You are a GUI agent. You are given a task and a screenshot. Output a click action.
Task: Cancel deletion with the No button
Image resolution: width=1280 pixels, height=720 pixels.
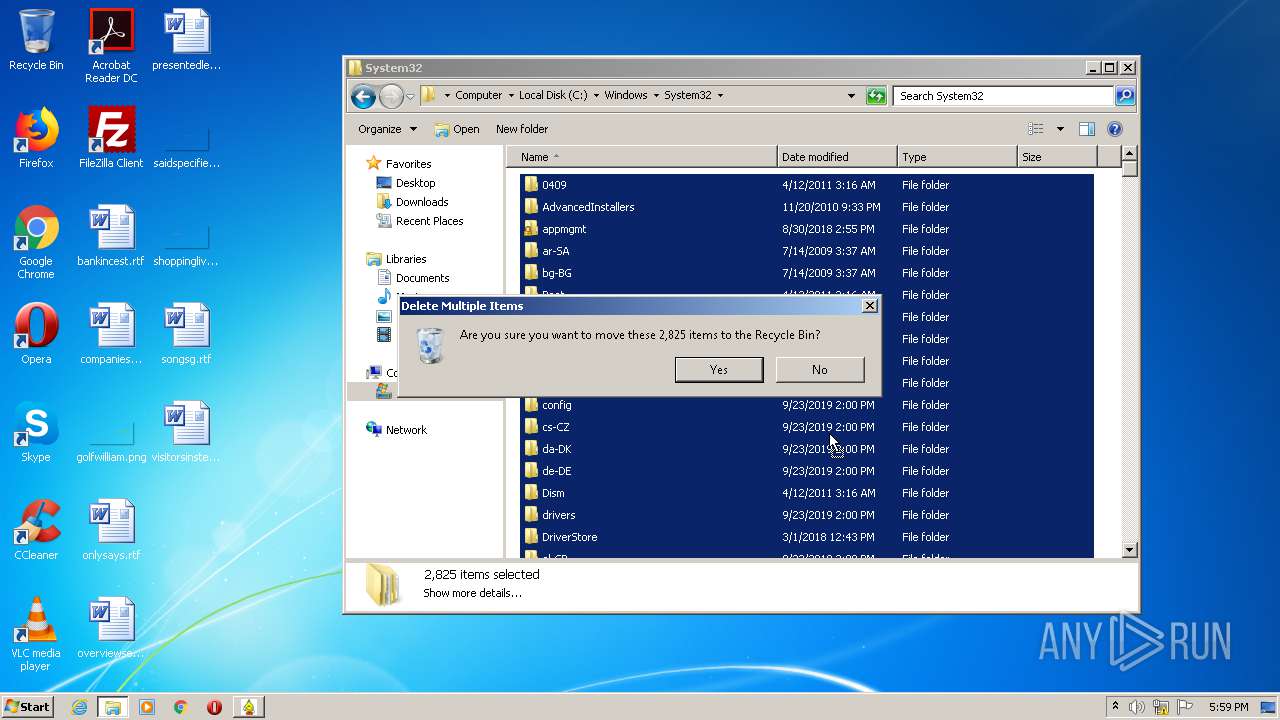pos(820,369)
